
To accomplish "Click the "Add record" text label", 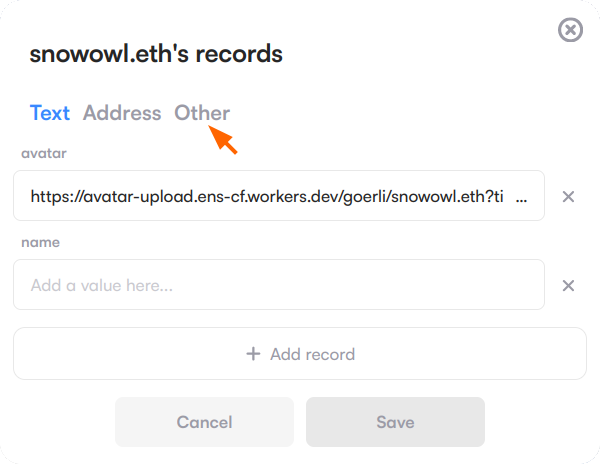I will point(312,354).
